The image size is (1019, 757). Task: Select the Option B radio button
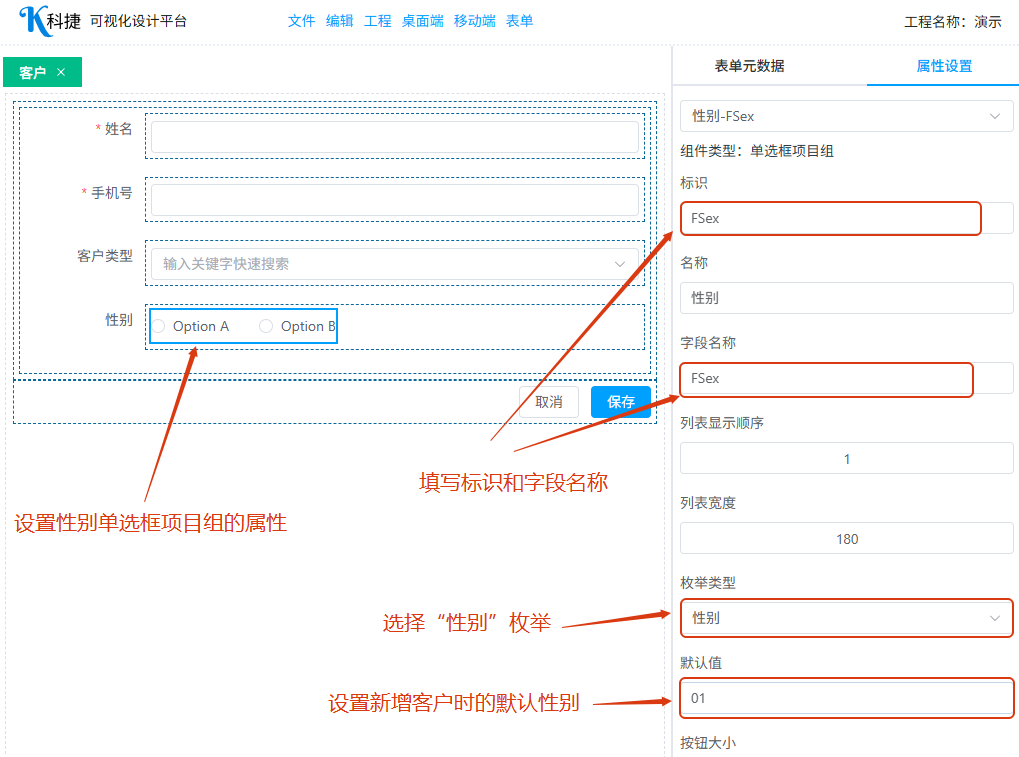pos(266,326)
